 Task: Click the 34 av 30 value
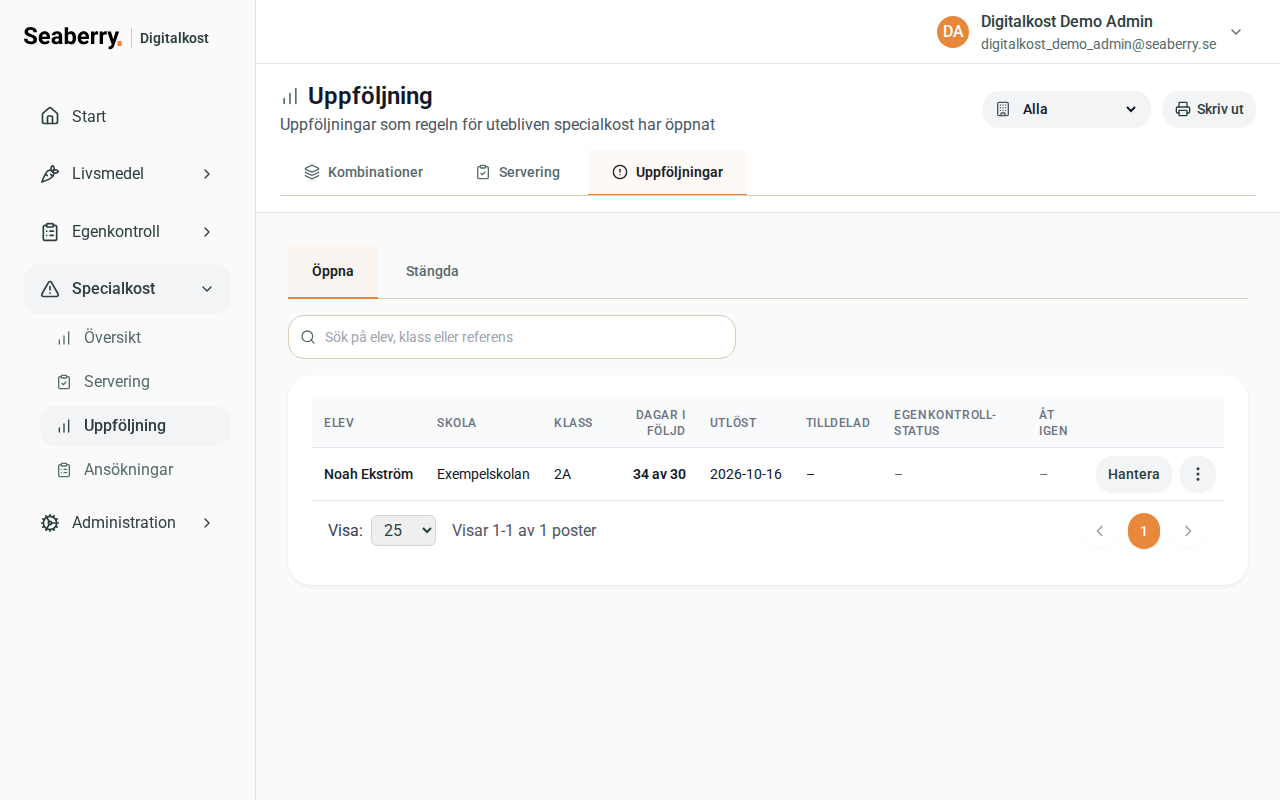[659, 474]
